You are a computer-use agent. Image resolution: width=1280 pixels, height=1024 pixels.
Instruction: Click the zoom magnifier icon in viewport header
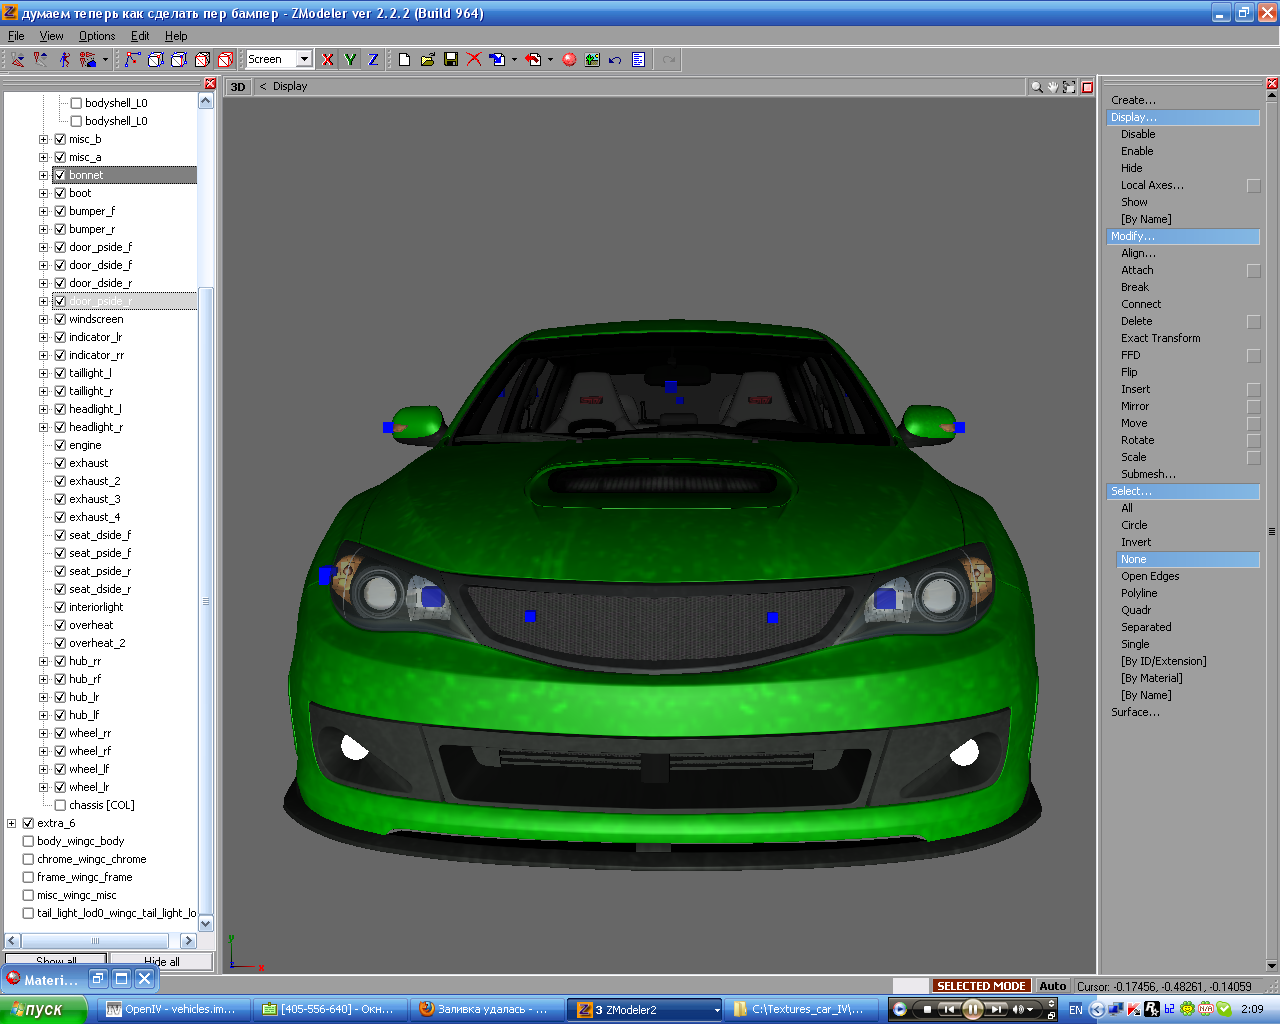pyautogui.click(x=1037, y=87)
